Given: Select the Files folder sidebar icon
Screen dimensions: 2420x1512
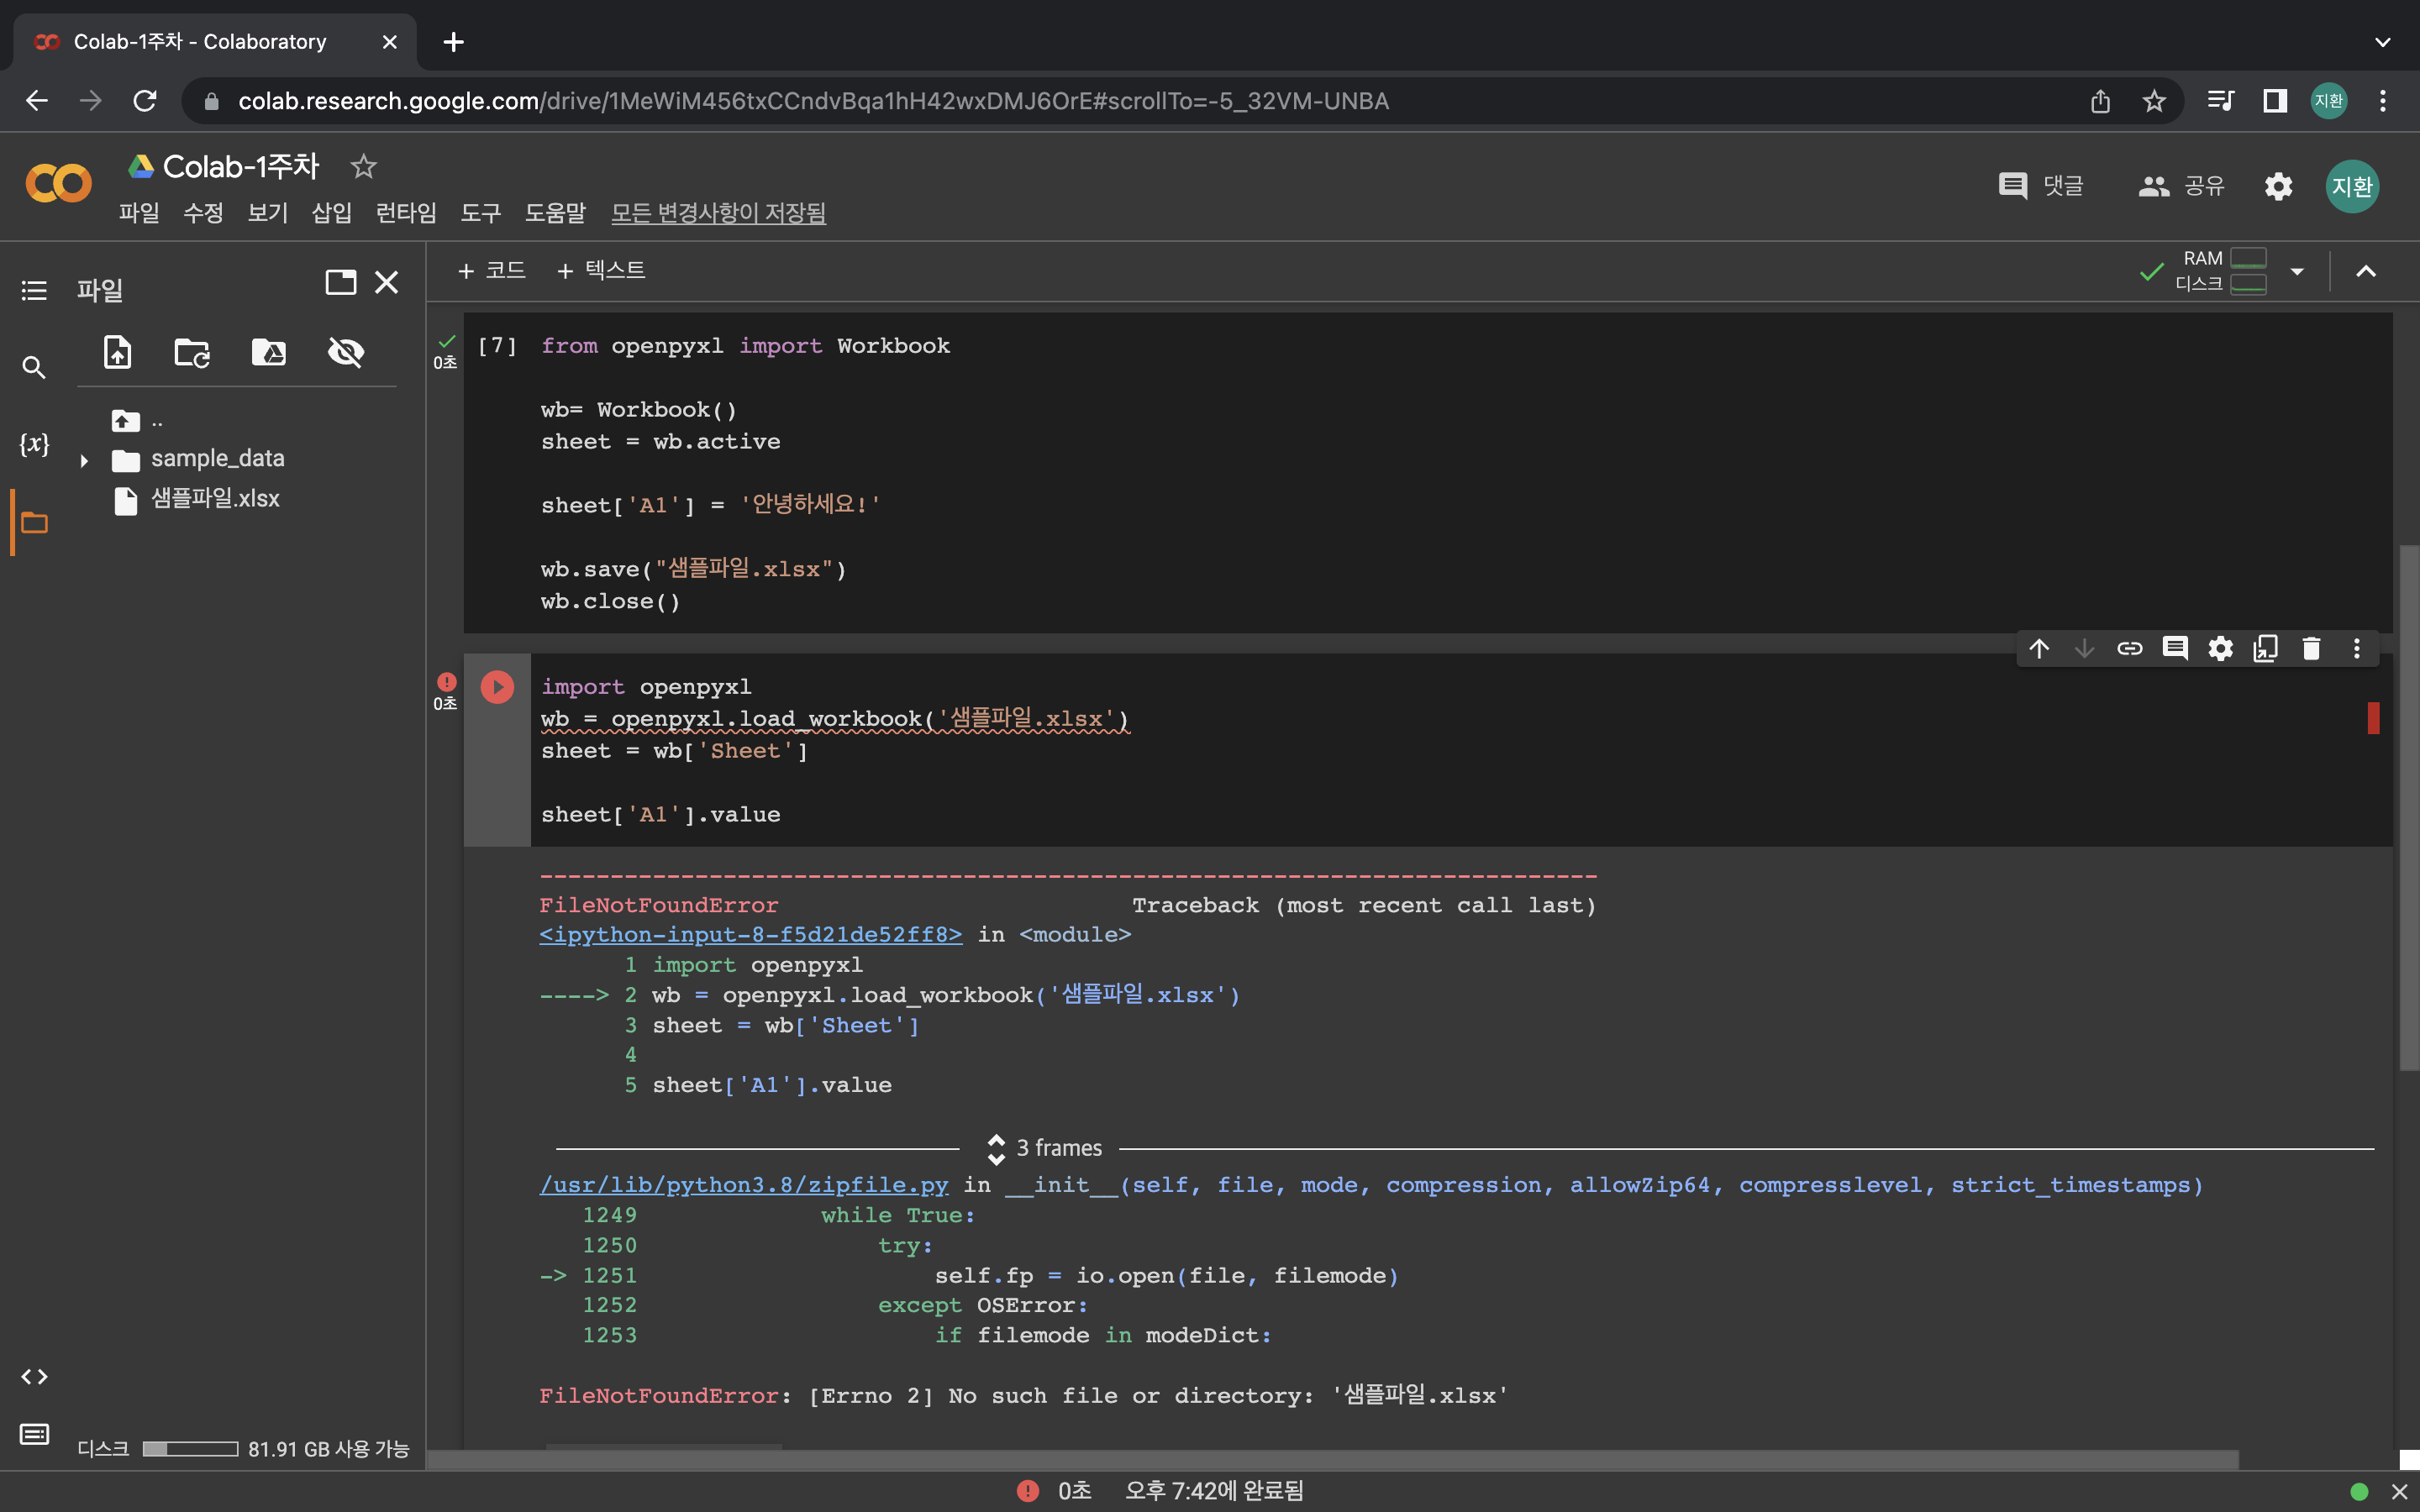Looking at the screenshot, I should (x=34, y=522).
